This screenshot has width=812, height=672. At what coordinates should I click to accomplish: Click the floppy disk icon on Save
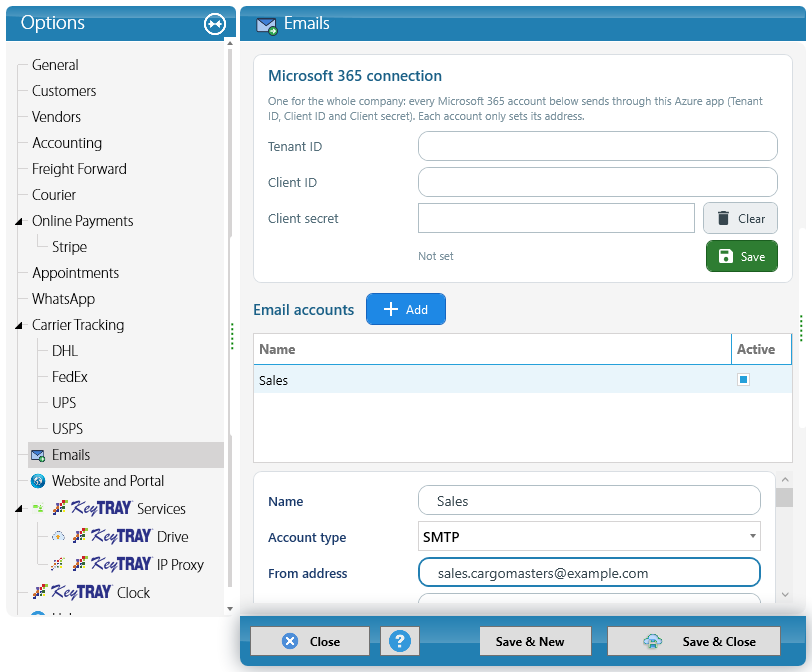click(x=726, y=256)
